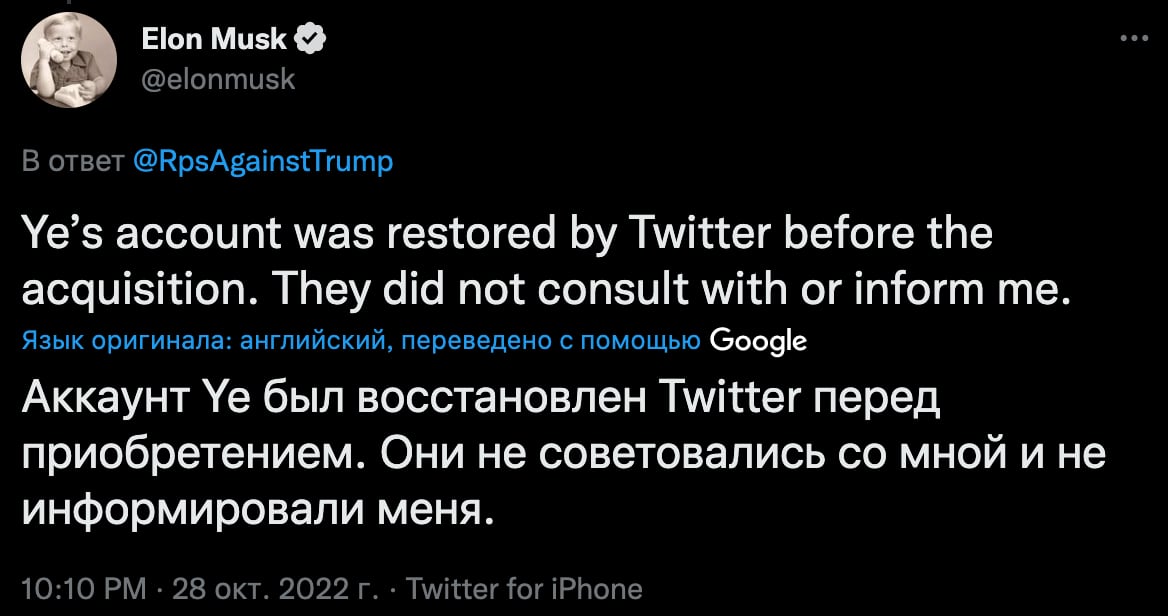Click the Elon Musk display name

click(214, 40)
